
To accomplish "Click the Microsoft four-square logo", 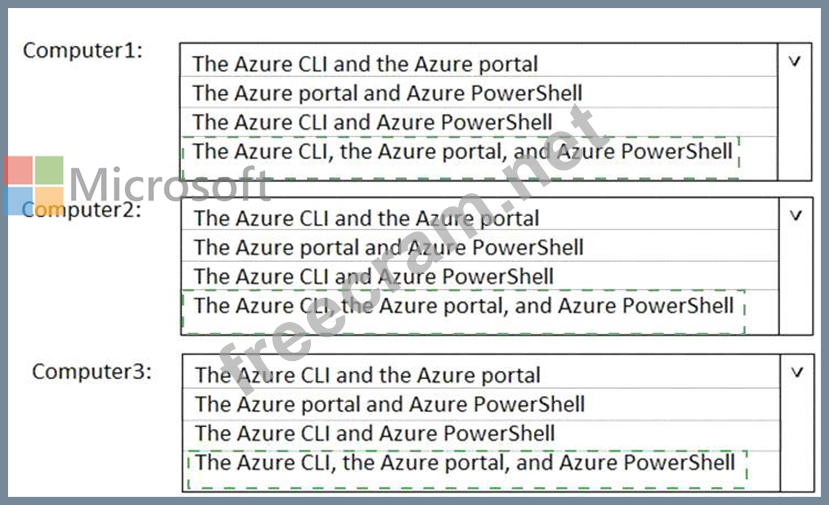I will [34, 186].
